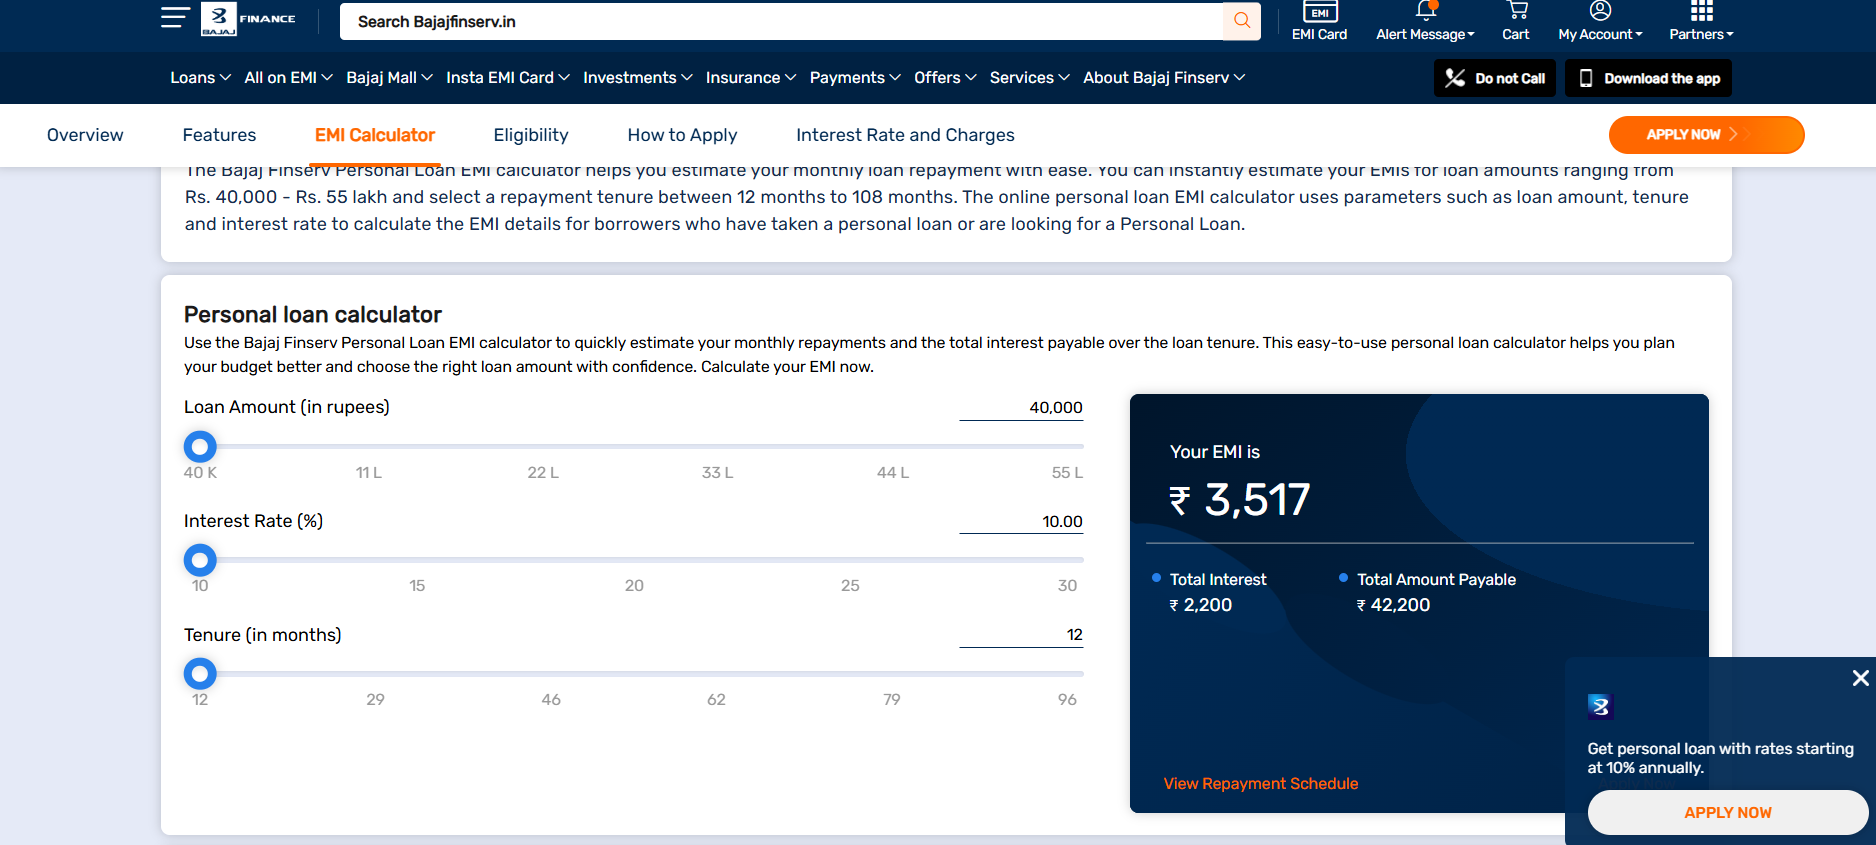Open the EMI Card icon
1876x845 pixels.
pos(1320,11)
